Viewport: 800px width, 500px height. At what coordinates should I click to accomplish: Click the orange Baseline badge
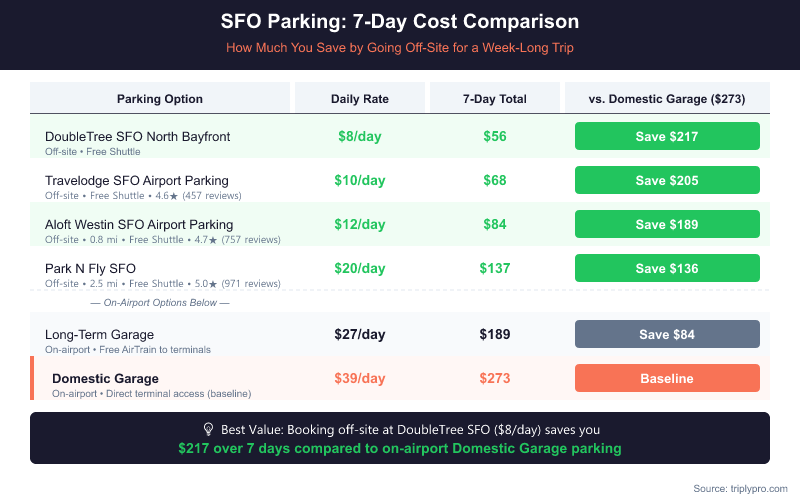667,378
